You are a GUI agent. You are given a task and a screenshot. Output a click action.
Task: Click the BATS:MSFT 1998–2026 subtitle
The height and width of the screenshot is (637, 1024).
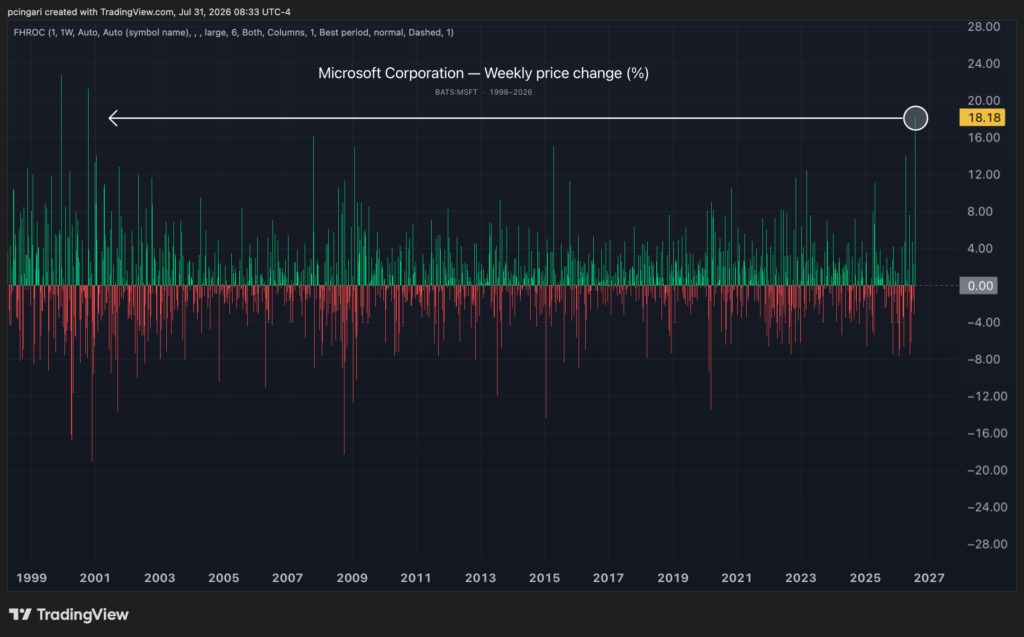483,92
